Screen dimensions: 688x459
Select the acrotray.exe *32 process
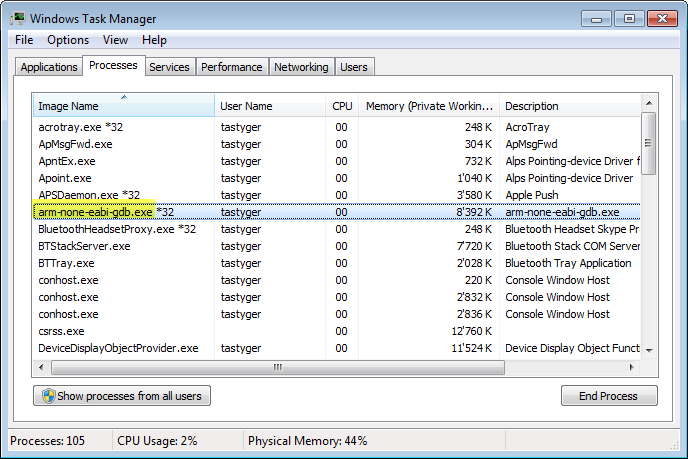coord(337,127)
